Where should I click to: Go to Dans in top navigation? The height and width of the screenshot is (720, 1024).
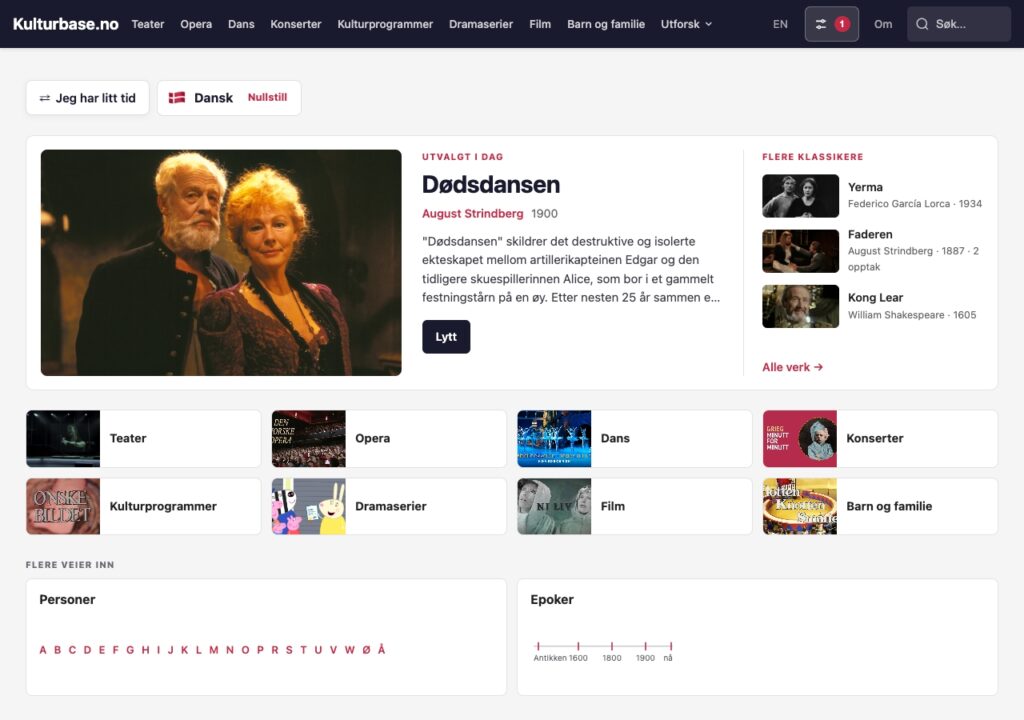click(241, 24)
